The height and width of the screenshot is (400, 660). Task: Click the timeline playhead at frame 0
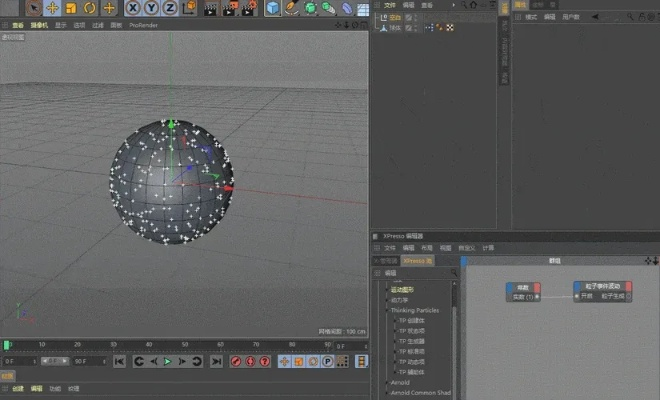(7, 345)
